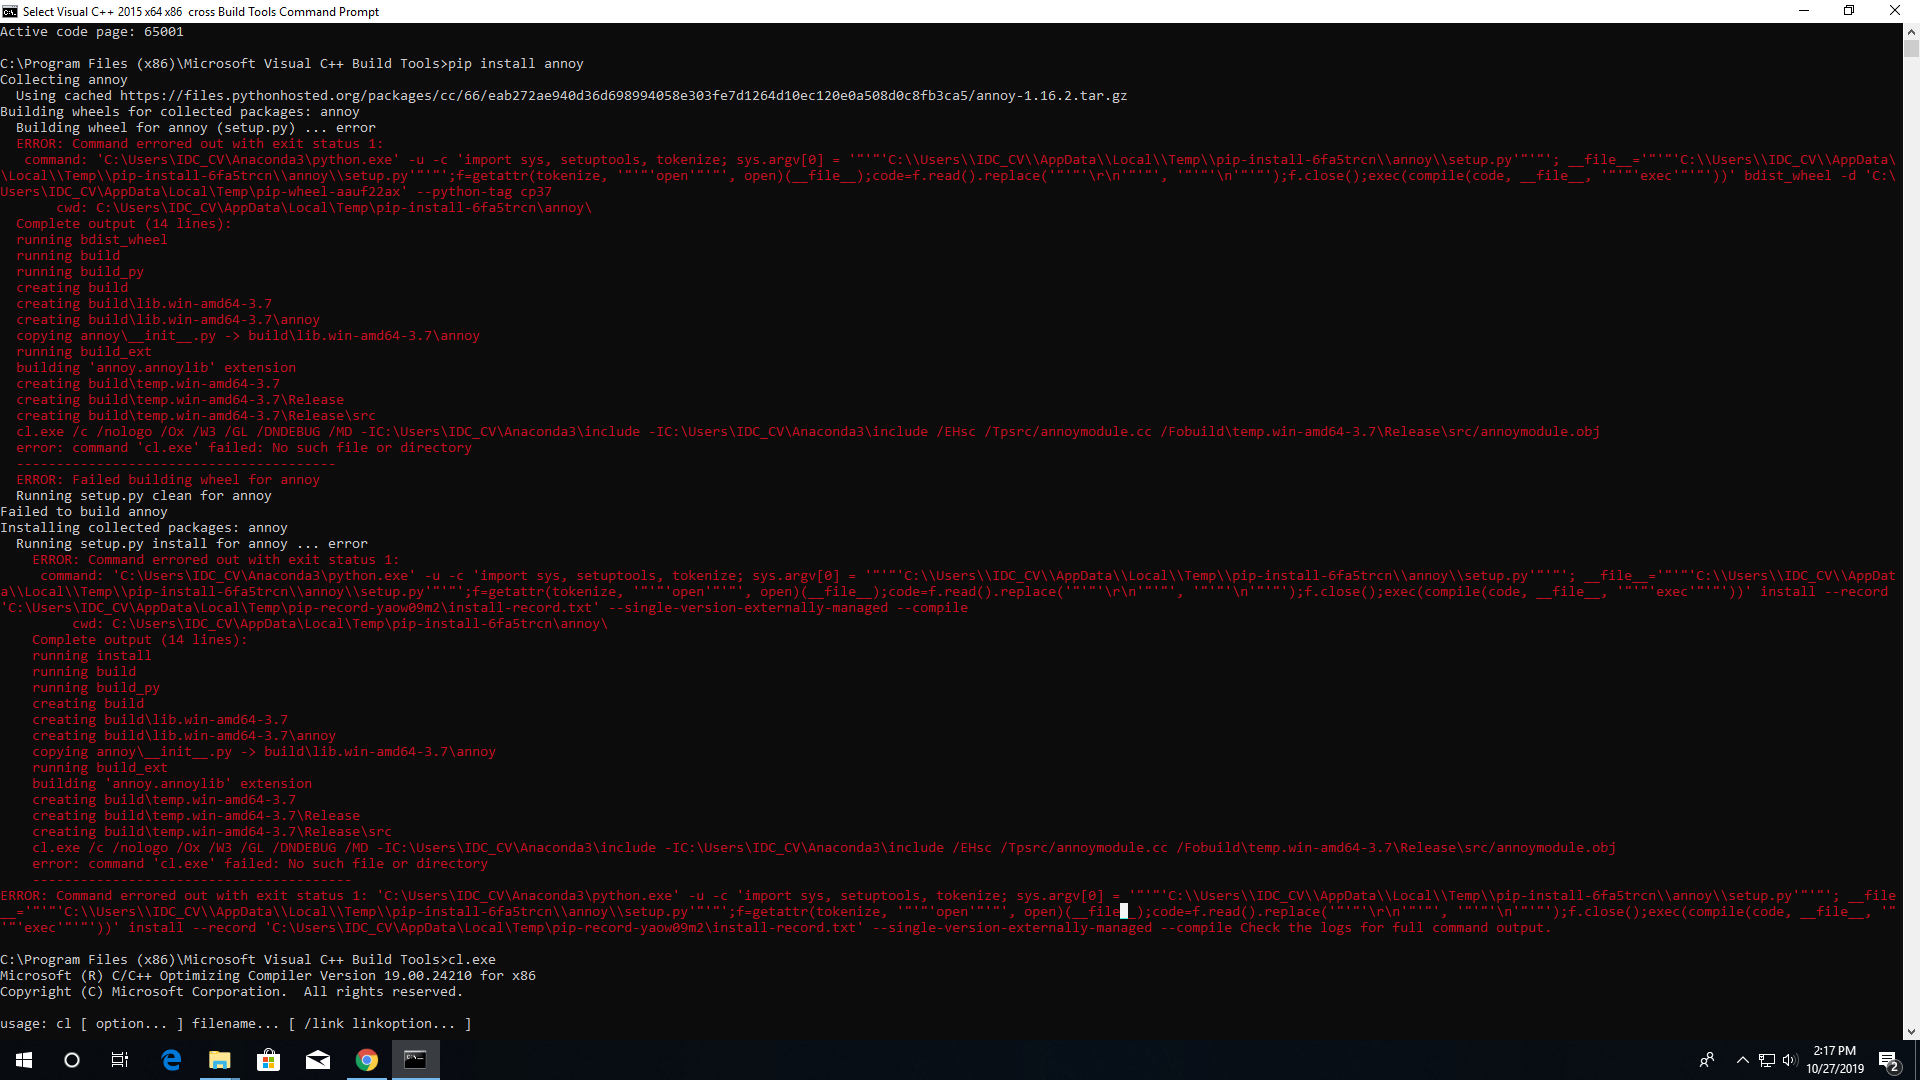Launch Google Chrome from the taskbar
Image resolution: width=1920 pixels, height=1080 pixels.
tap(366, 1059)
